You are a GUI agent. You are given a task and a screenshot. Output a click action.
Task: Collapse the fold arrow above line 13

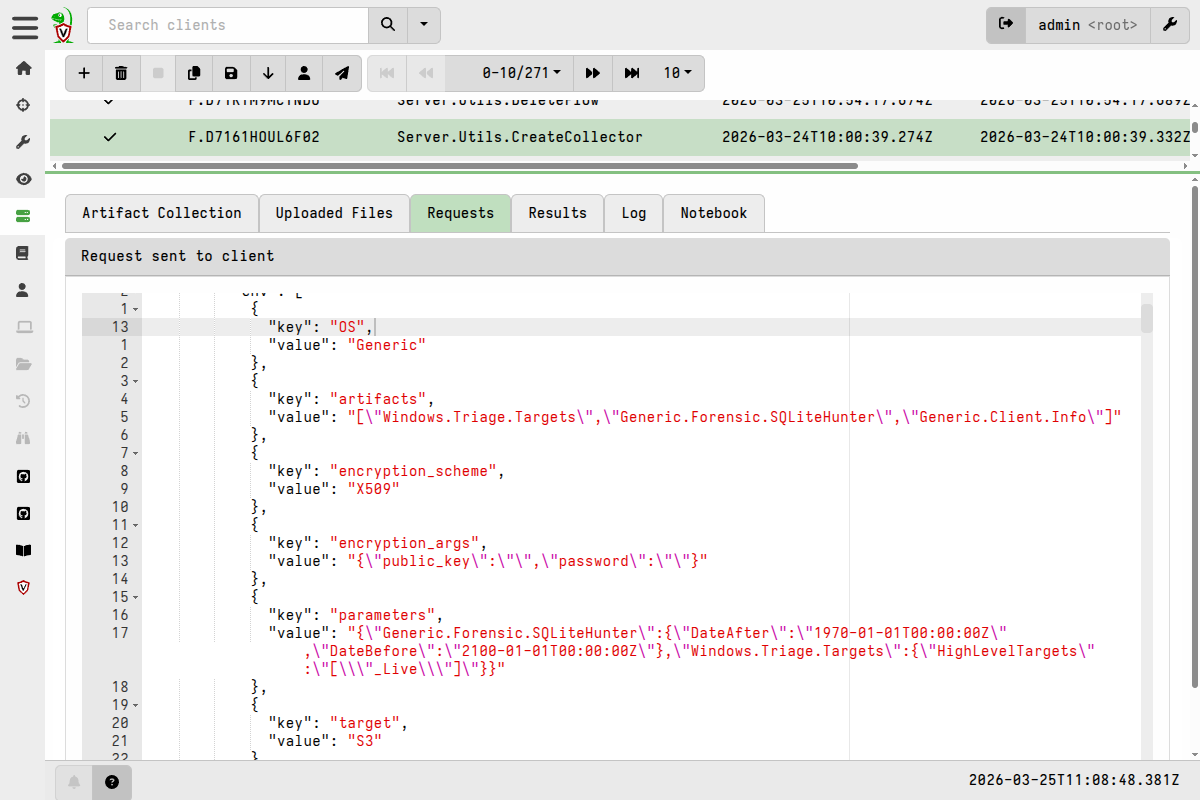click(135, 309)
